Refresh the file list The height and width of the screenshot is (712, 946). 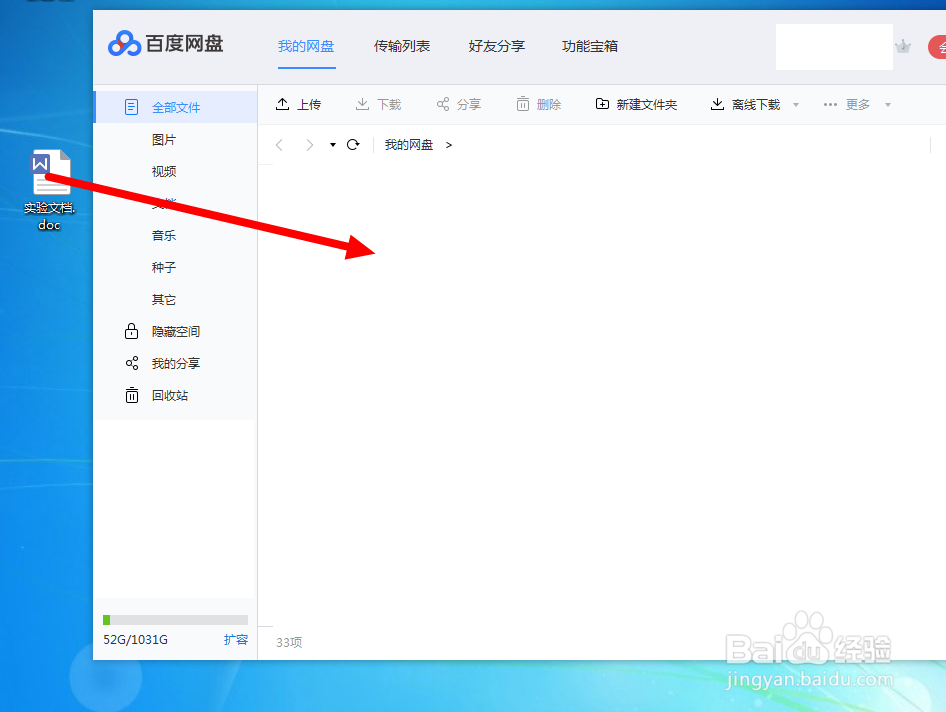pyautogui.click(x=353, y=144)
